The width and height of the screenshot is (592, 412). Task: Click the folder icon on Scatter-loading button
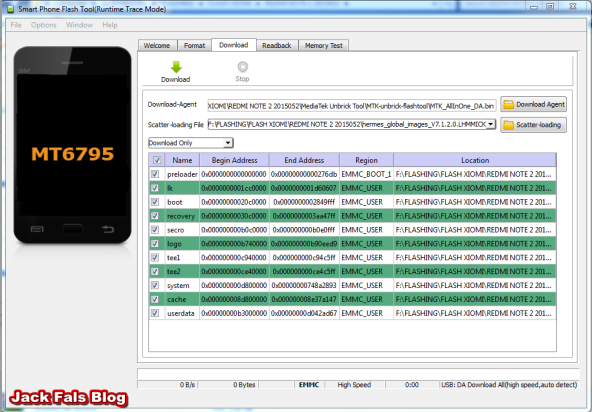[509, 125]
